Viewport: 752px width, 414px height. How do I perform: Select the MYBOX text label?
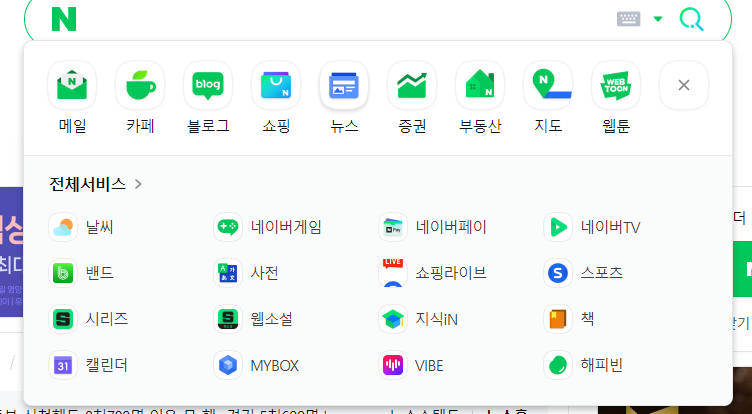[x=274, y=366]
